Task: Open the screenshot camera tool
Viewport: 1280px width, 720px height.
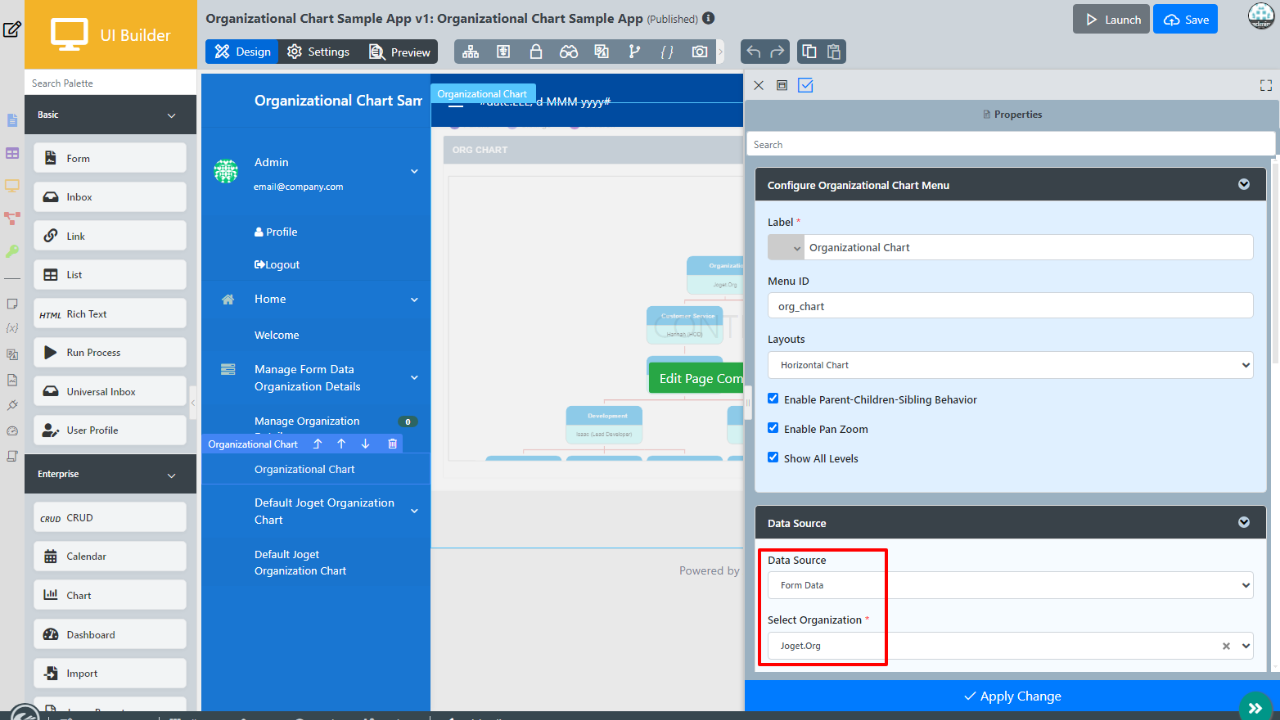Action: coord(700,52)
